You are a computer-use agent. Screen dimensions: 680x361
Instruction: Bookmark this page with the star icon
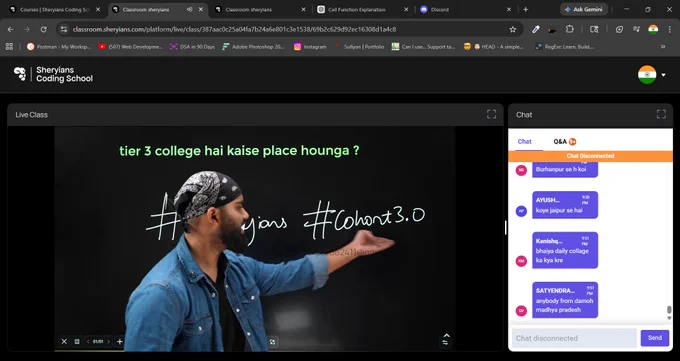(x=513, y=30)
